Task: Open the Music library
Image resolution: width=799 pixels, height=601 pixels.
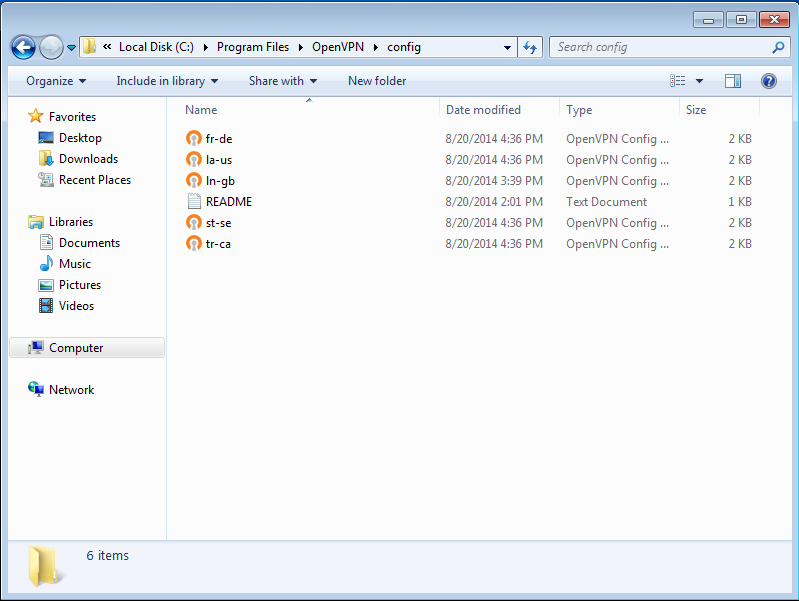Action: (x=74, y=264)
